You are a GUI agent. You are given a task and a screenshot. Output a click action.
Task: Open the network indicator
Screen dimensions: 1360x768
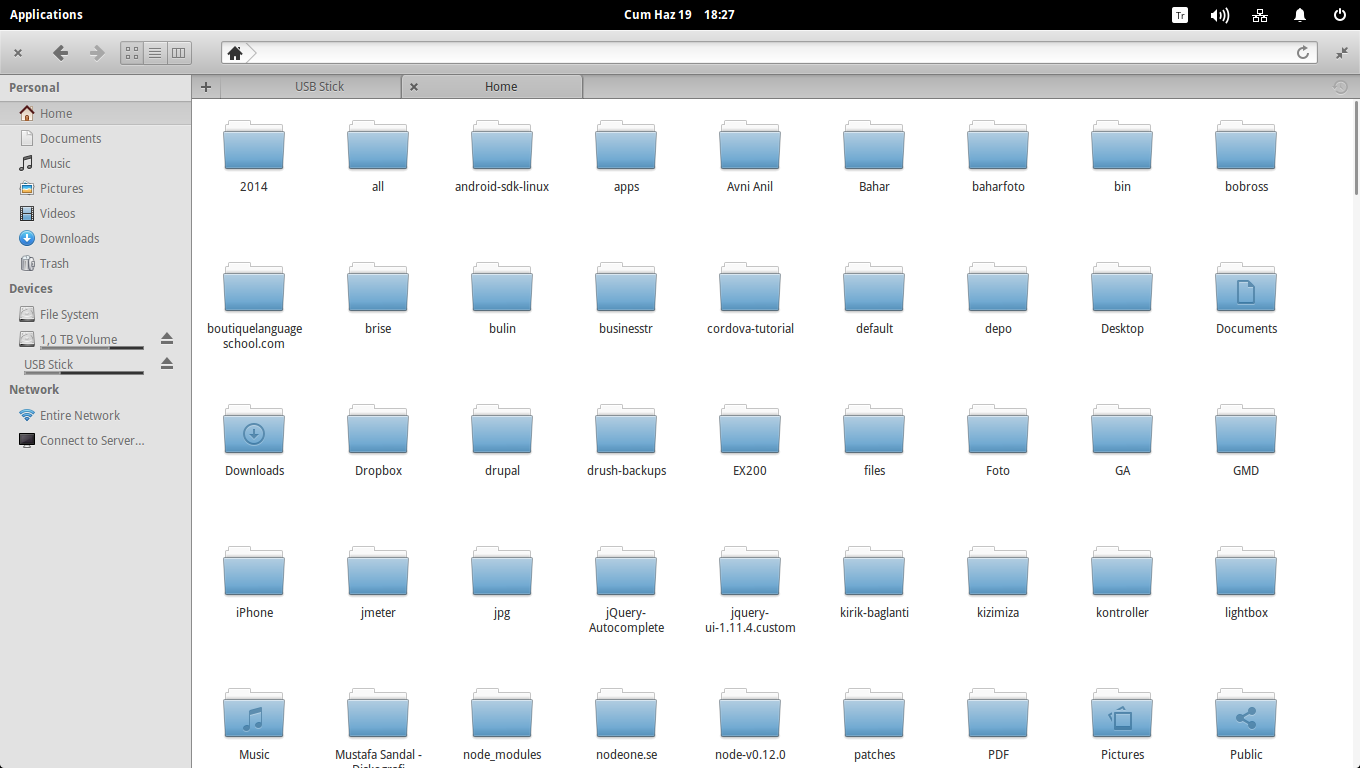(1260, 14)
